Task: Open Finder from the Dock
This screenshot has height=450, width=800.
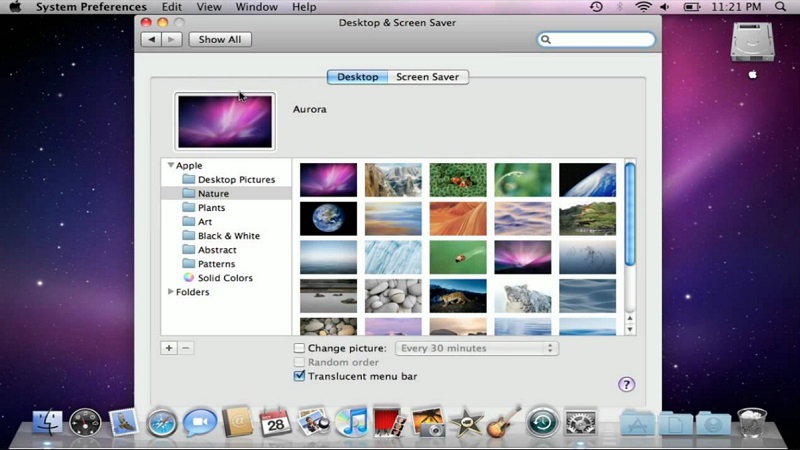Action: coord(47,423)
